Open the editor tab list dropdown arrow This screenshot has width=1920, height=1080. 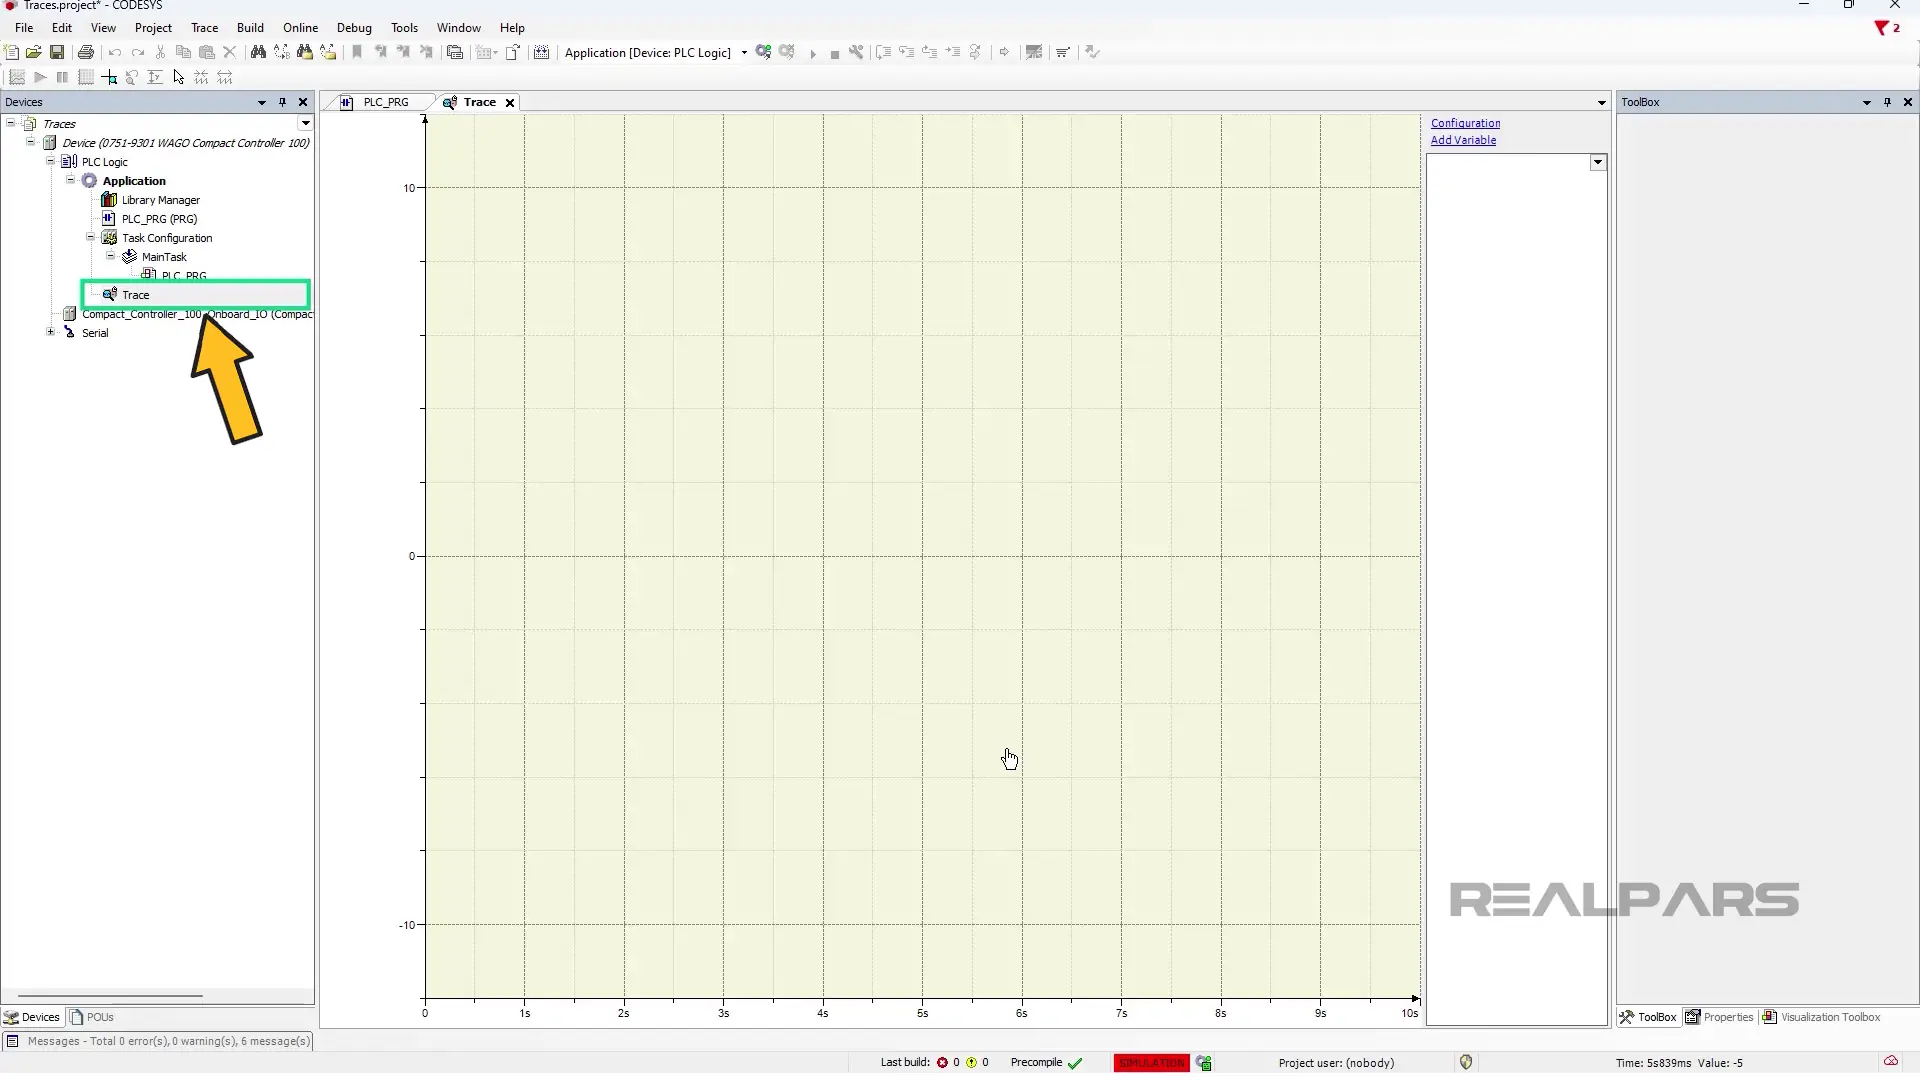[1601, 103]
